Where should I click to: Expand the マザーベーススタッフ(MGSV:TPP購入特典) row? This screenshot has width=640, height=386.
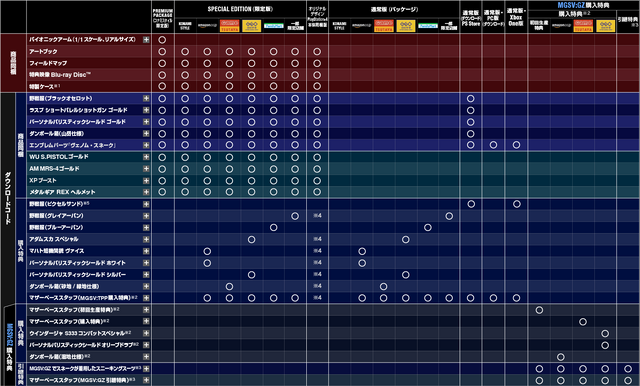point(146,298)
